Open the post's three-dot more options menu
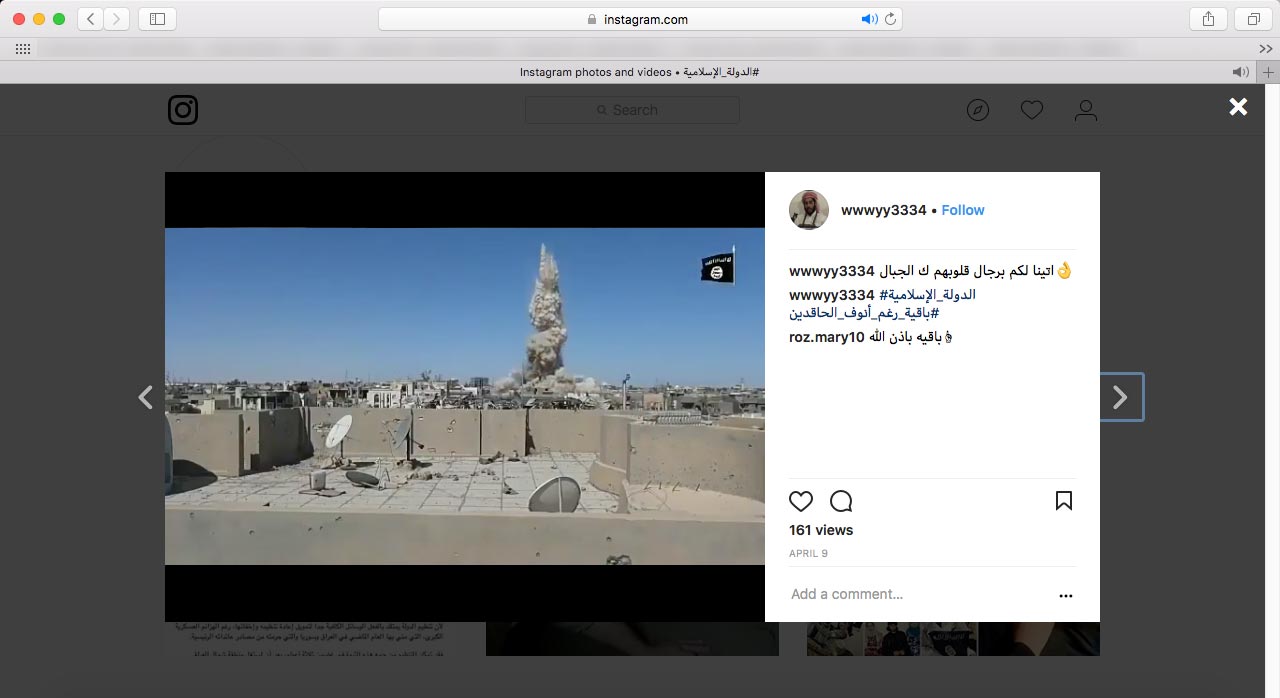The height and width of the screenshot is (698, 1280). 1066,595
